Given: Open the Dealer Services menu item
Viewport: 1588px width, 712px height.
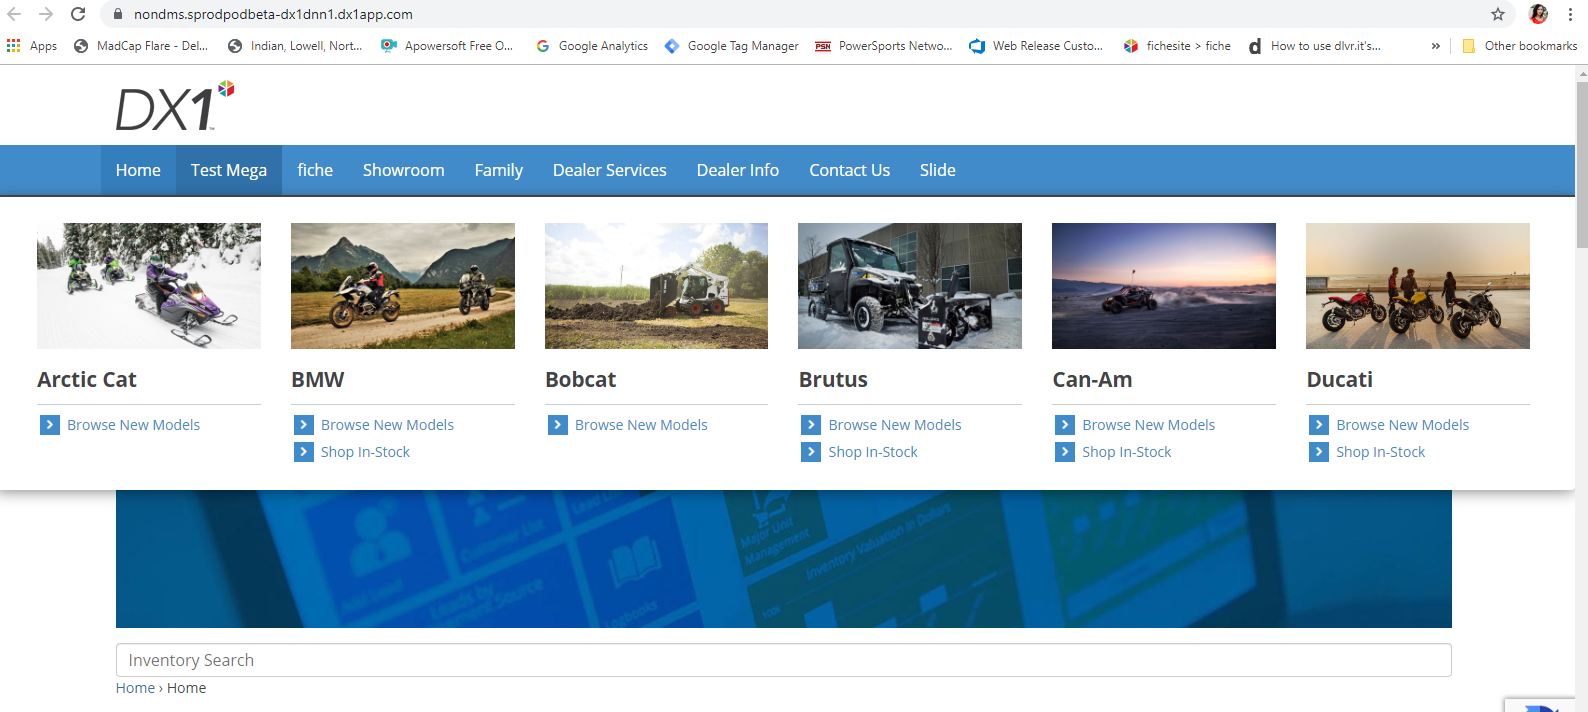Looking at the screenshot, I should [610, 170].
